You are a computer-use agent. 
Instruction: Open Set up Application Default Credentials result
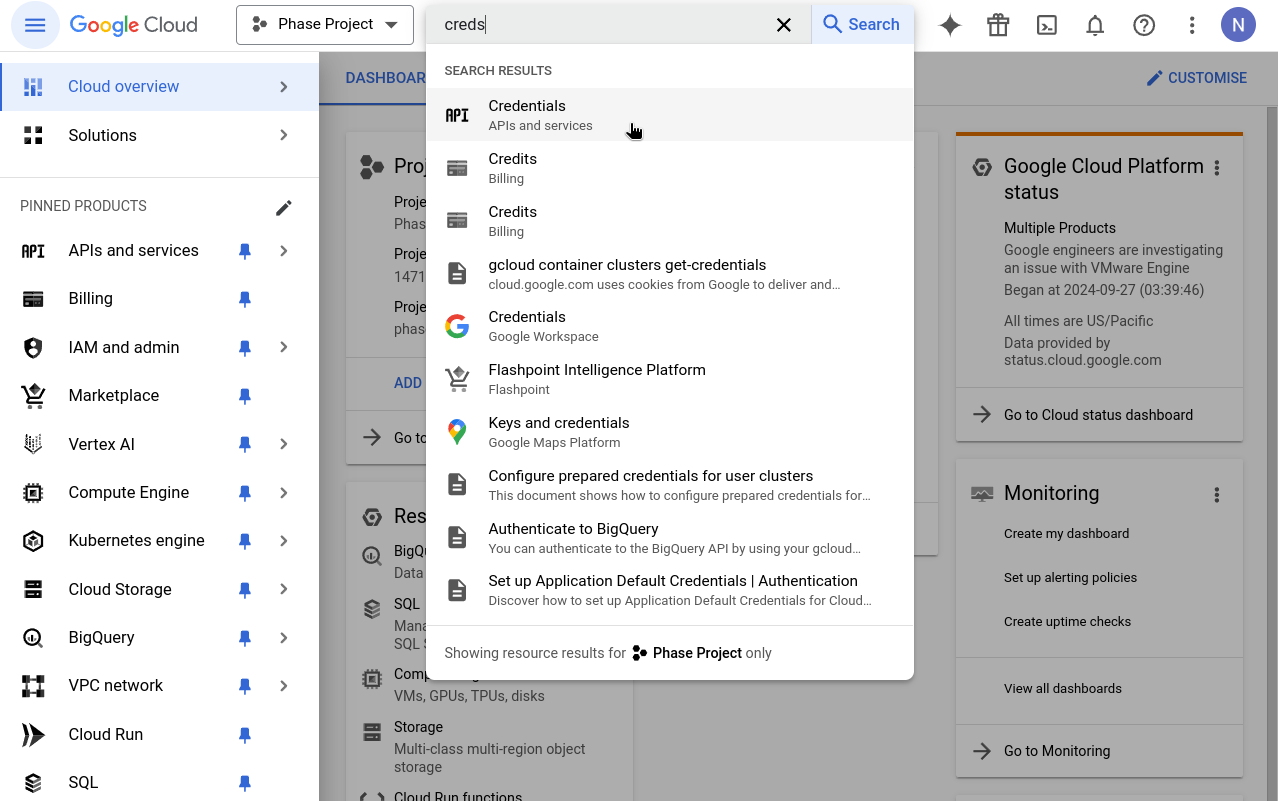point(669,590)
